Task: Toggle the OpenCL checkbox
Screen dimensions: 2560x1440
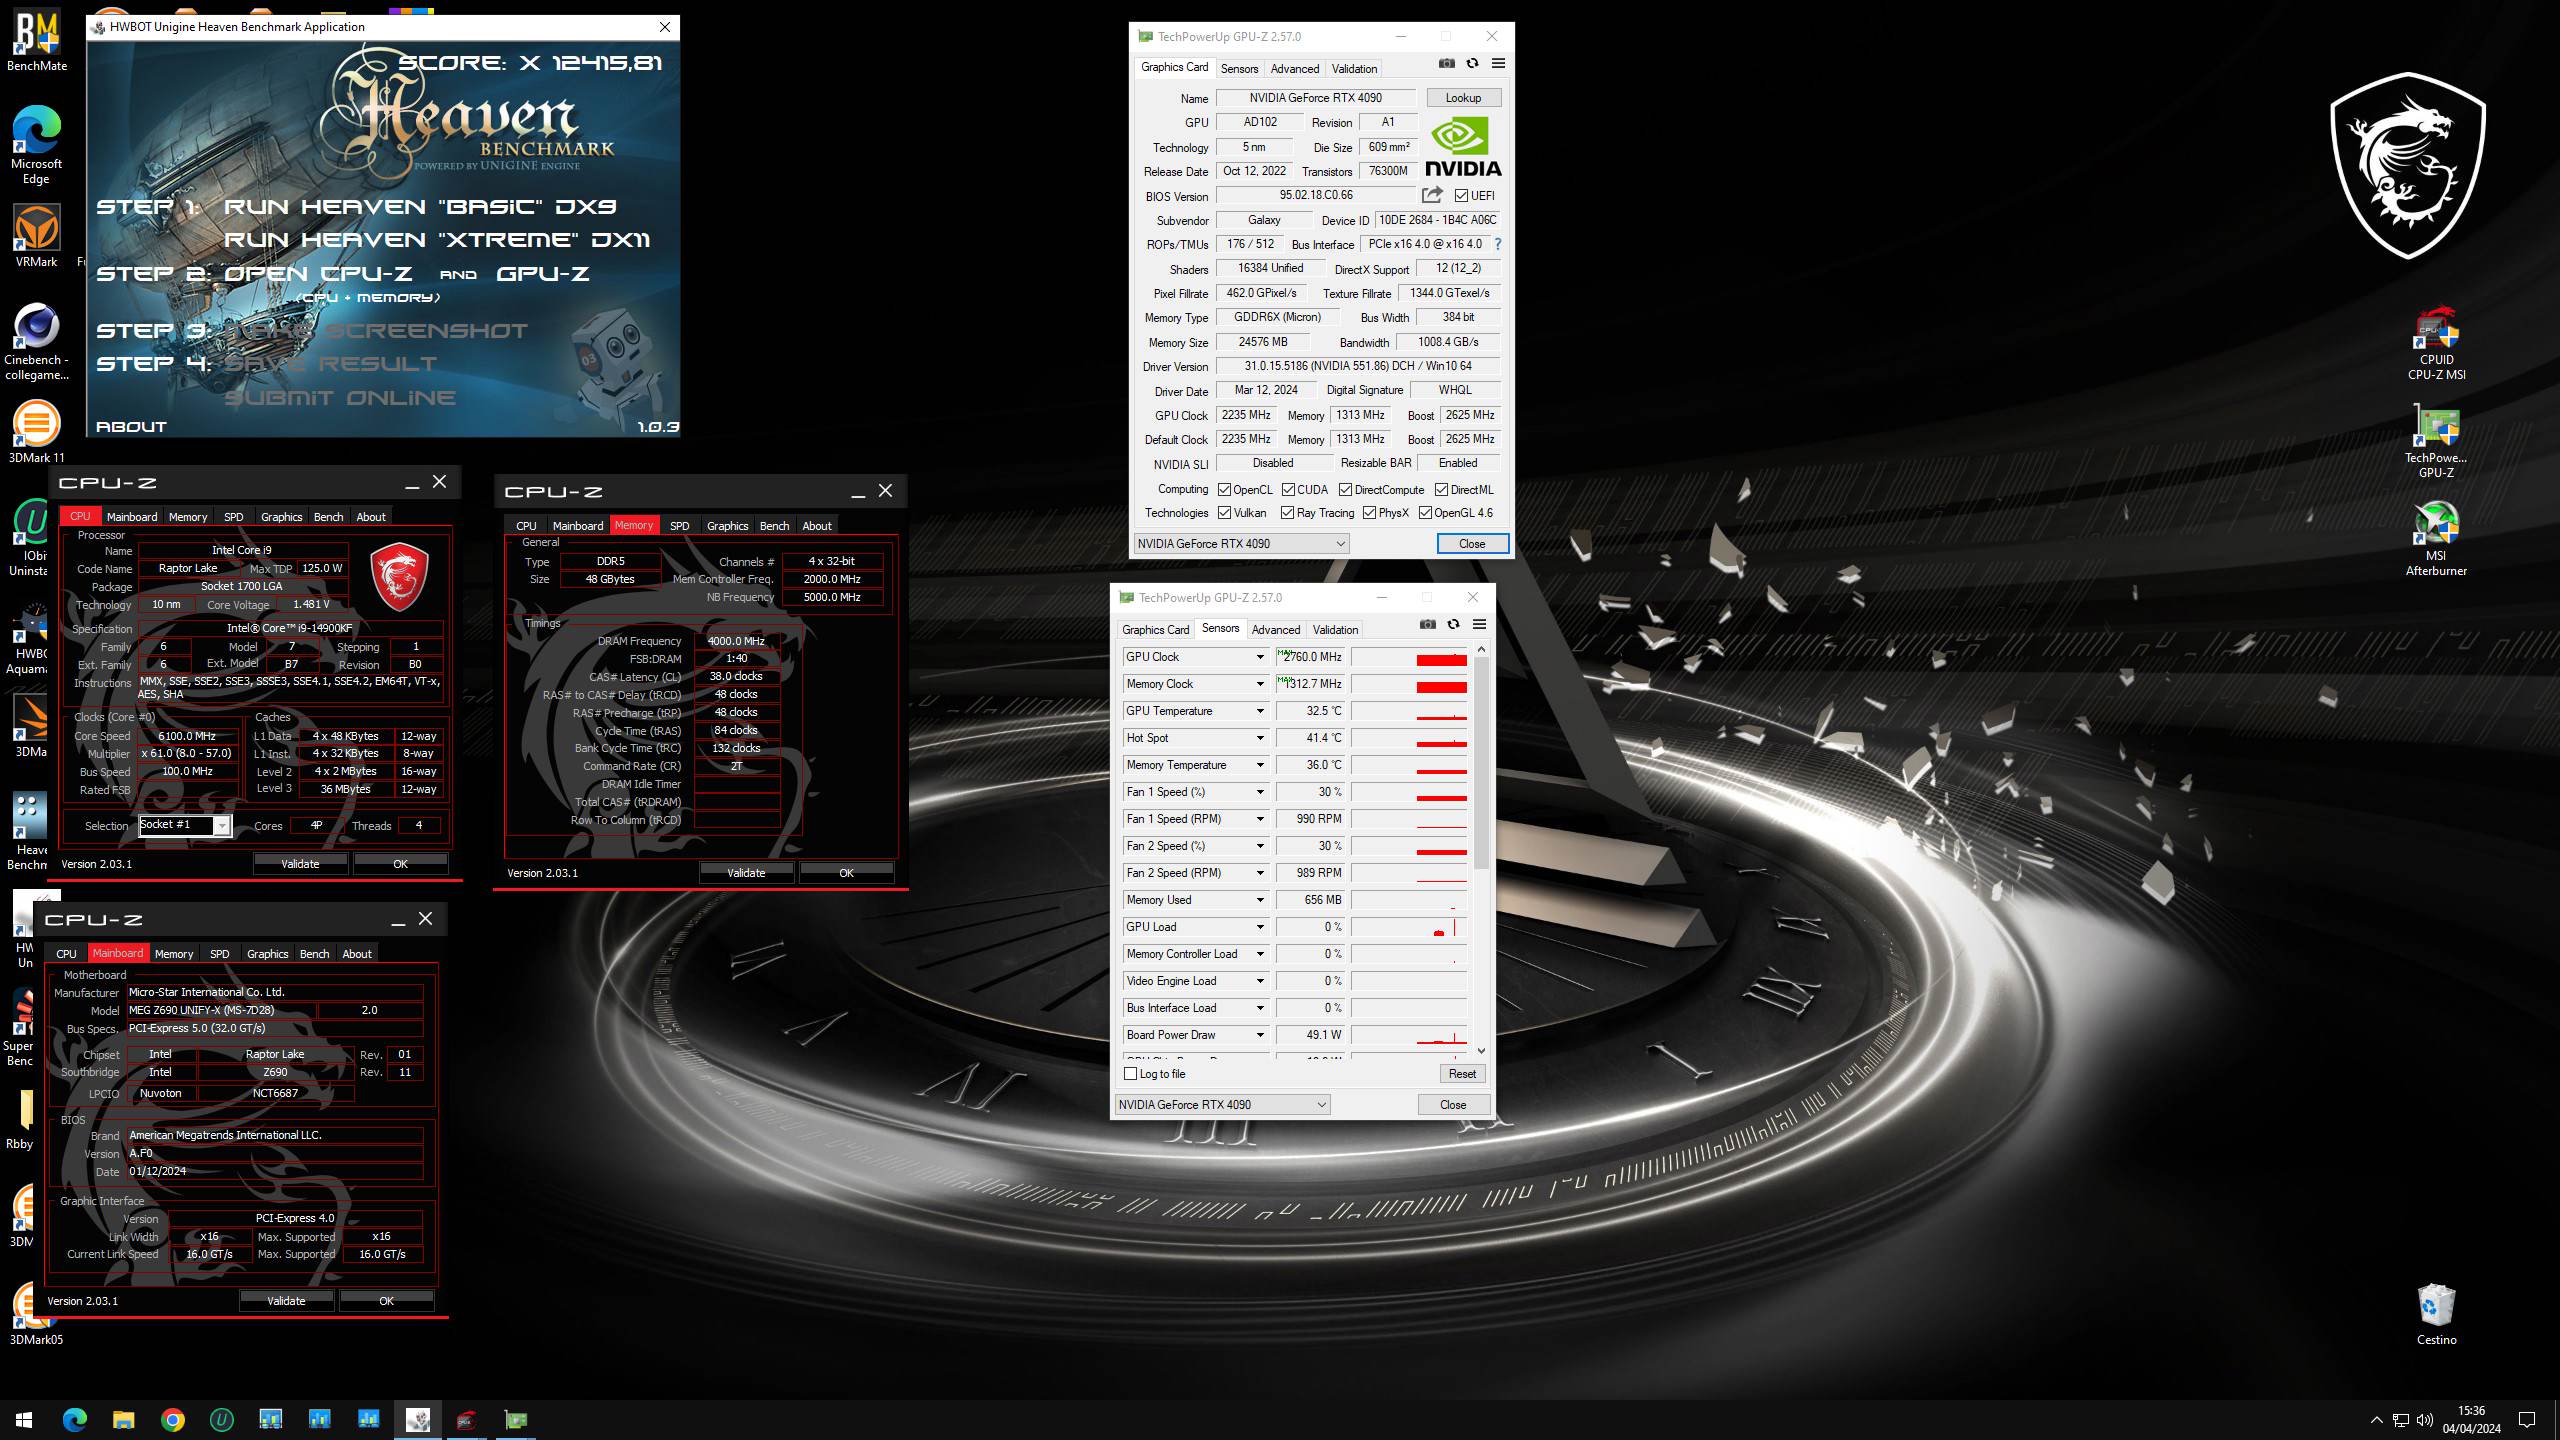Action: click(1224, 490)
